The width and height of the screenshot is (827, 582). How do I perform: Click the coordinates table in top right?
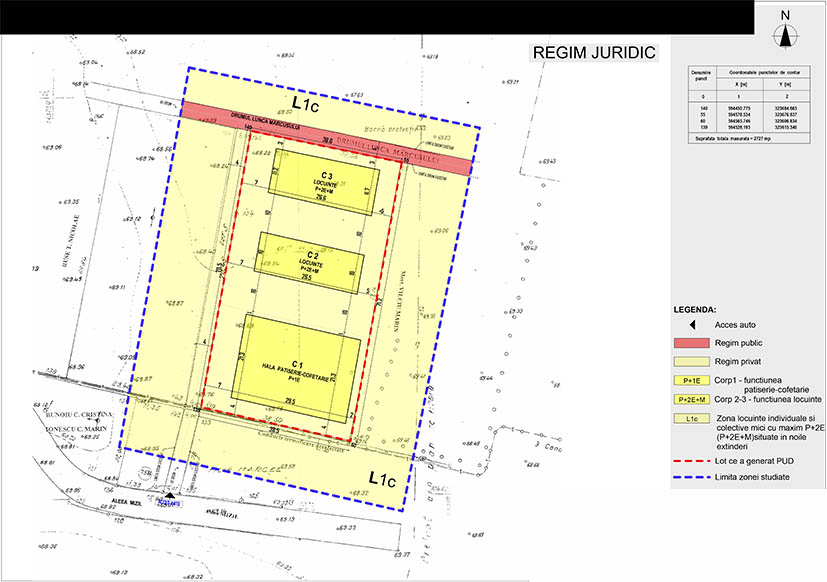[x=749, y=104]
